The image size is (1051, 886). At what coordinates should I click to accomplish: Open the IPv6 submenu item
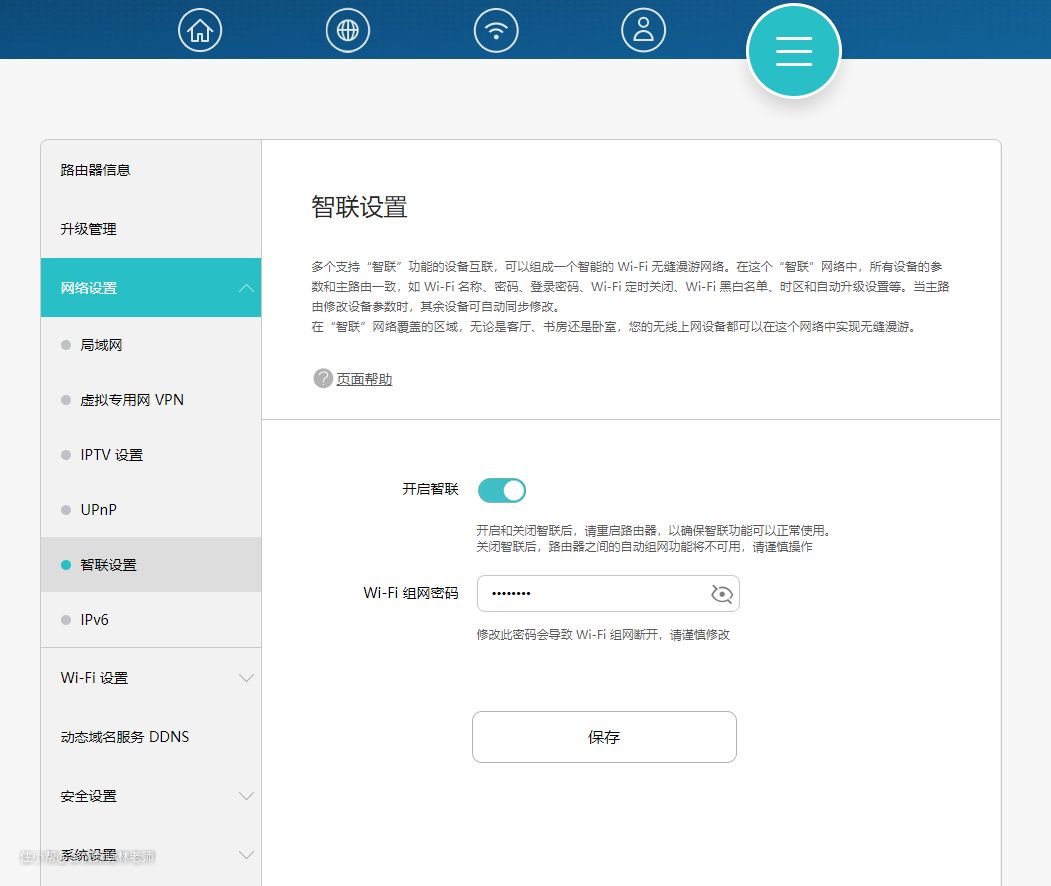click(x=94, y=620)
